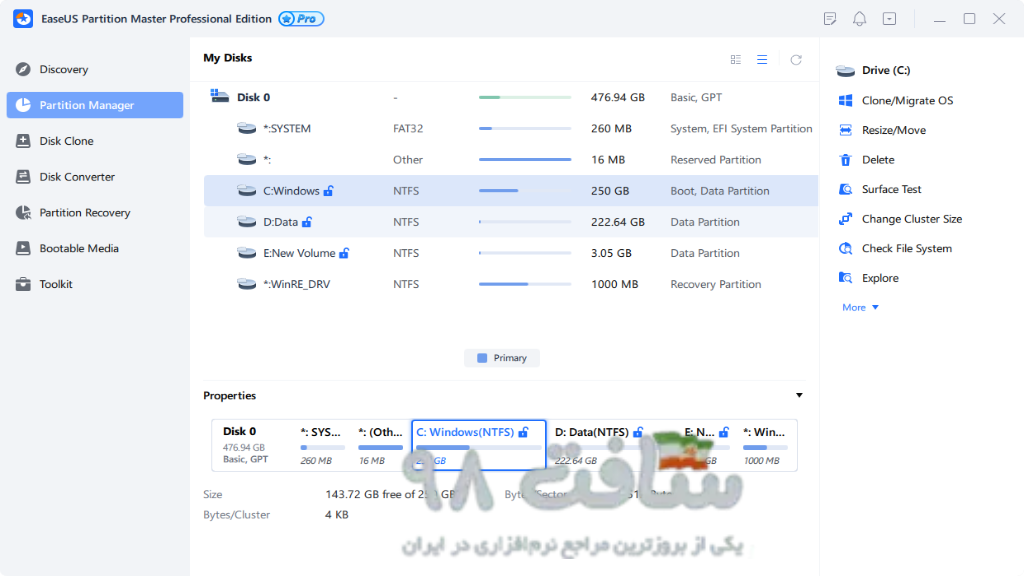Click the Discovery compass icon
Image resolution: width=1024 pixels, height=576 pixels.
[x=23, y=69]
